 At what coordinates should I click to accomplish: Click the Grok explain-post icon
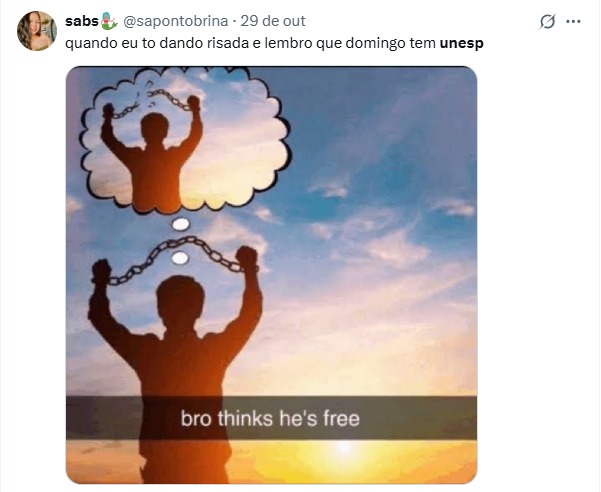pyautogui.click(x=547, y=21)
